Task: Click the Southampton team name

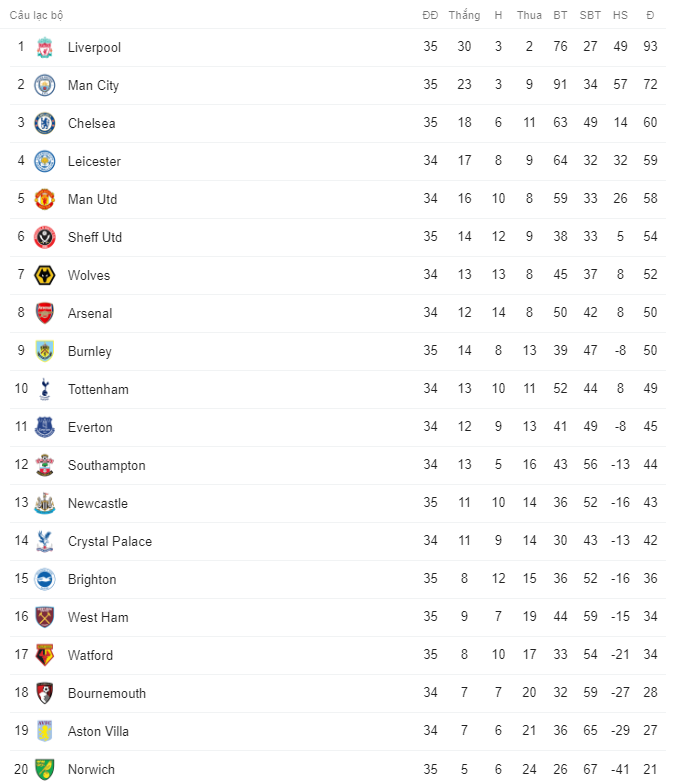Action: [107, 465]
